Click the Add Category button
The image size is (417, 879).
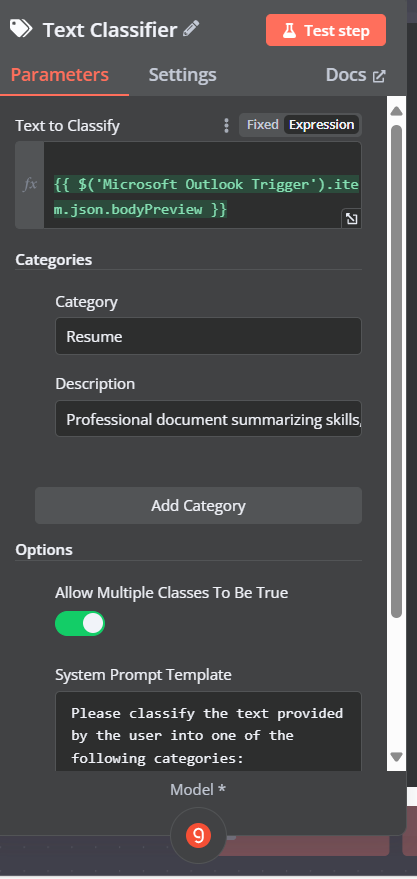pos(198,506)
